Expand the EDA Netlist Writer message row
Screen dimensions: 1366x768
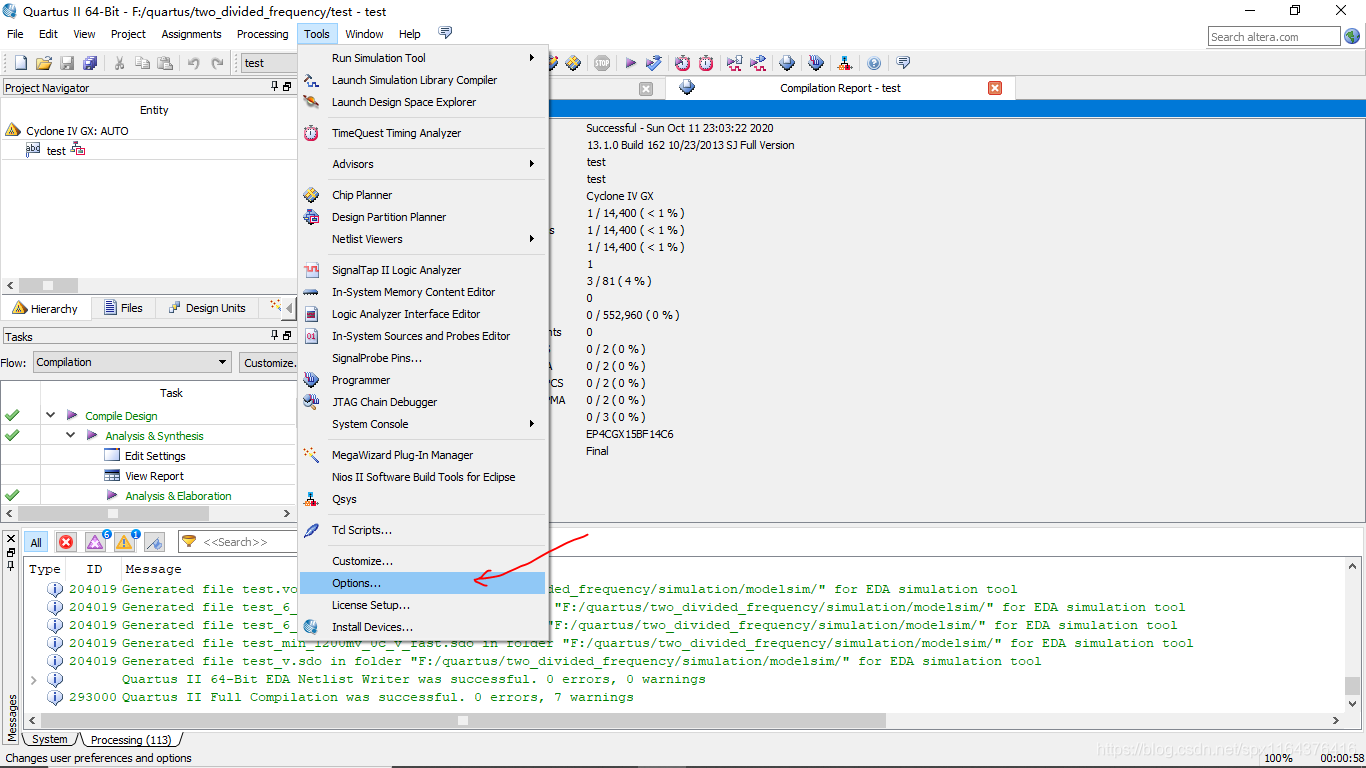pos(35,679)
